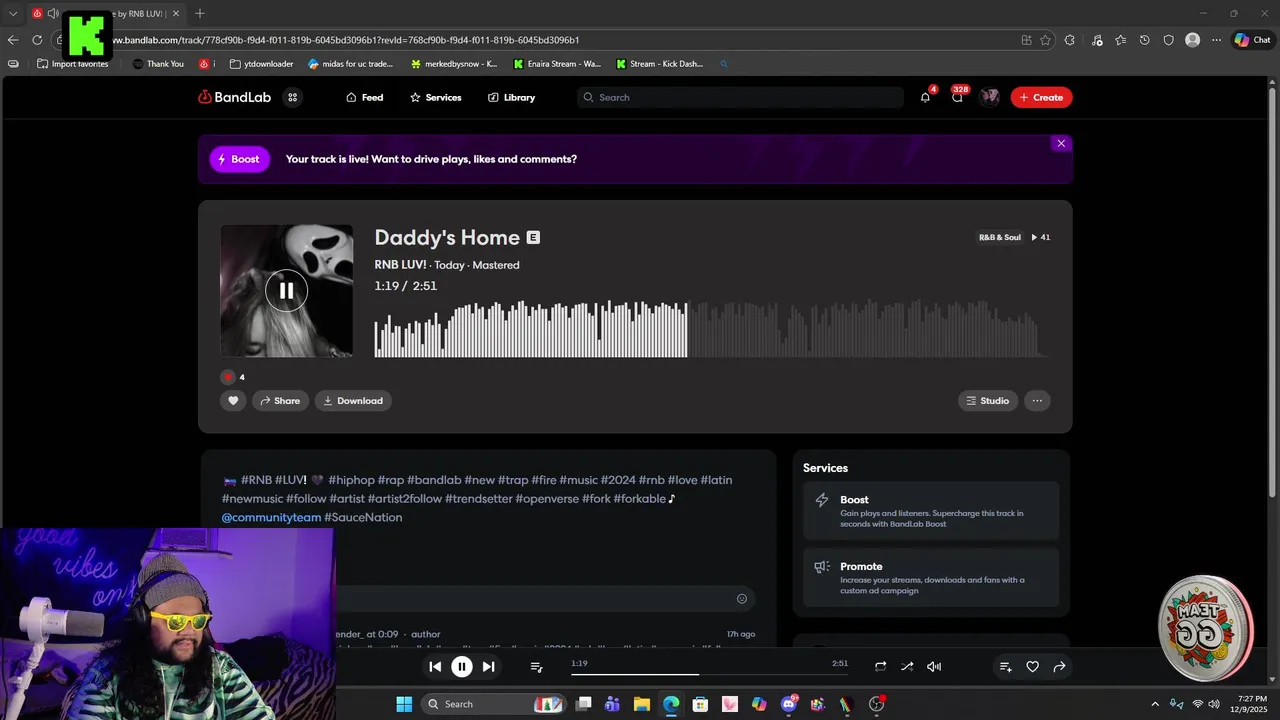Image resolution: width=1280 pixels, height=720 pixels.
Task: Open the ytdownloader bookmark
Action: 261,64
